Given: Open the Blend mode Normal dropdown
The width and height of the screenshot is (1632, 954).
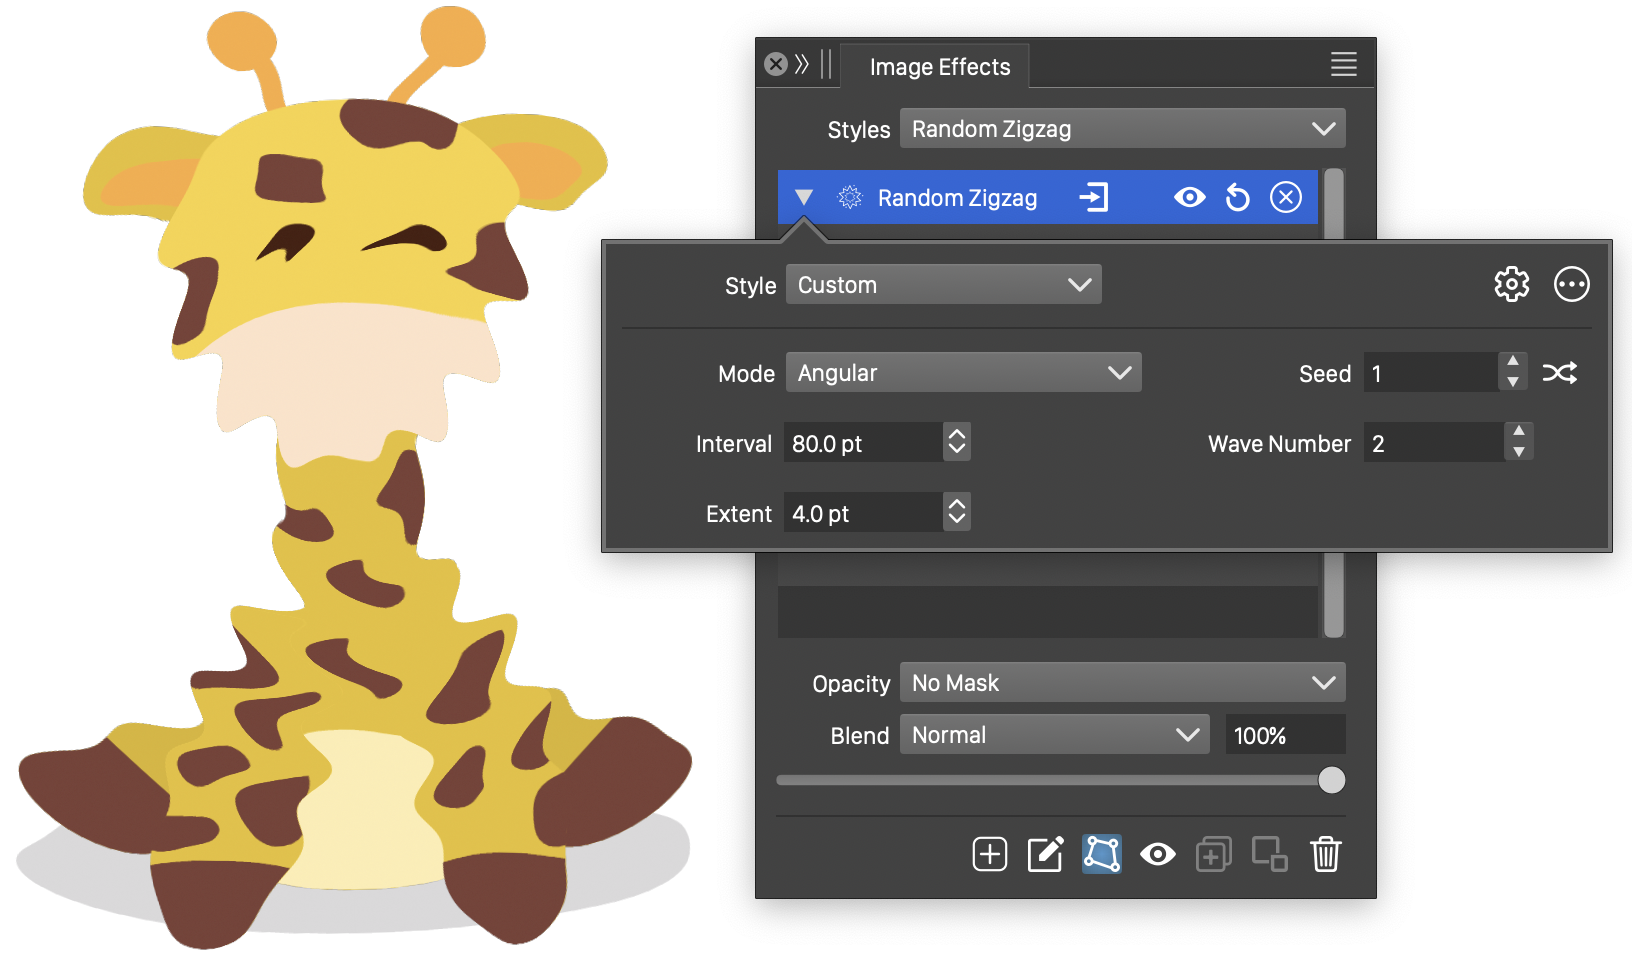Looking at the screenshot, I should tap(1054, 735).
